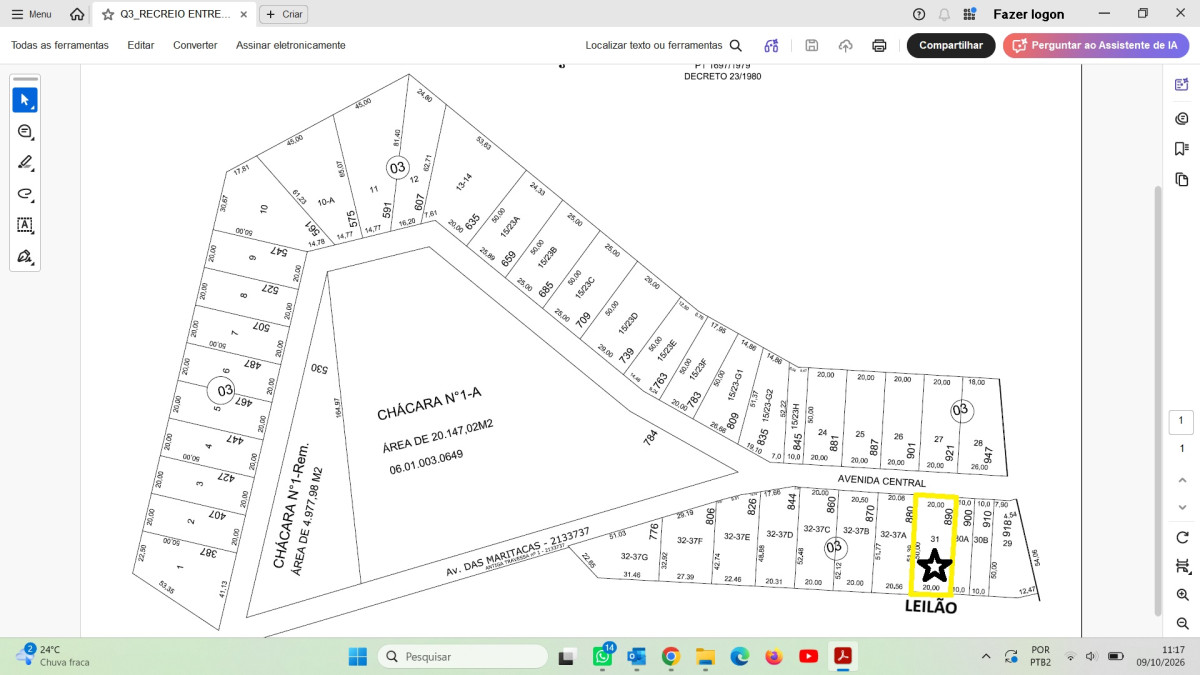This screenshot has height=675, width=1200.
Task: Go to the Acrobat Home screen
Action: click(x=77, y=15)
